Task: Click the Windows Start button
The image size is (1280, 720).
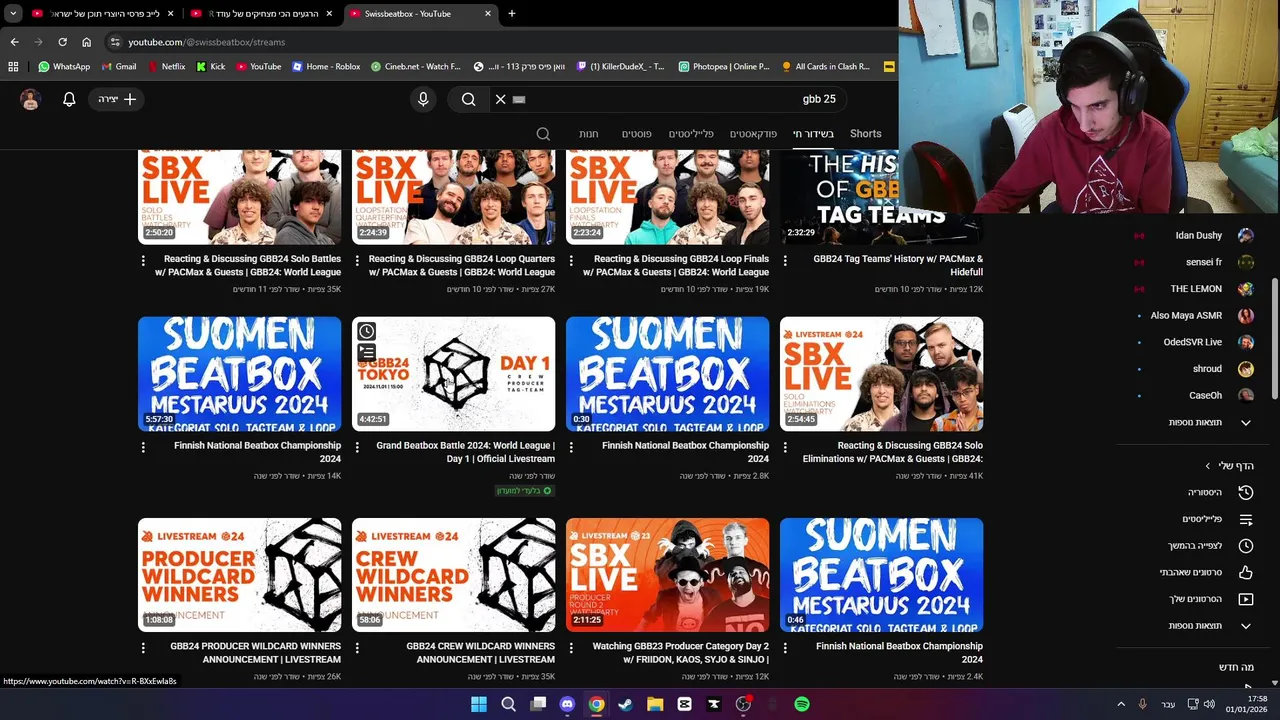Action: point(479,704)
